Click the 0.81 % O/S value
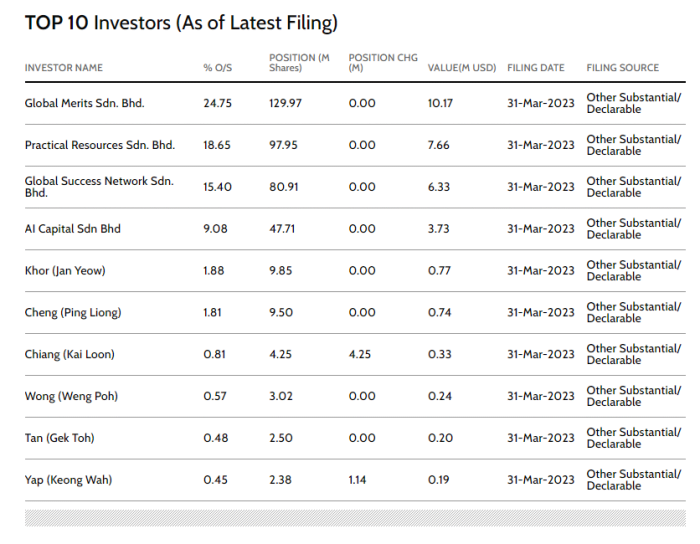The width and height of the screenshot is (700, 544). click(x=214, y=354)
